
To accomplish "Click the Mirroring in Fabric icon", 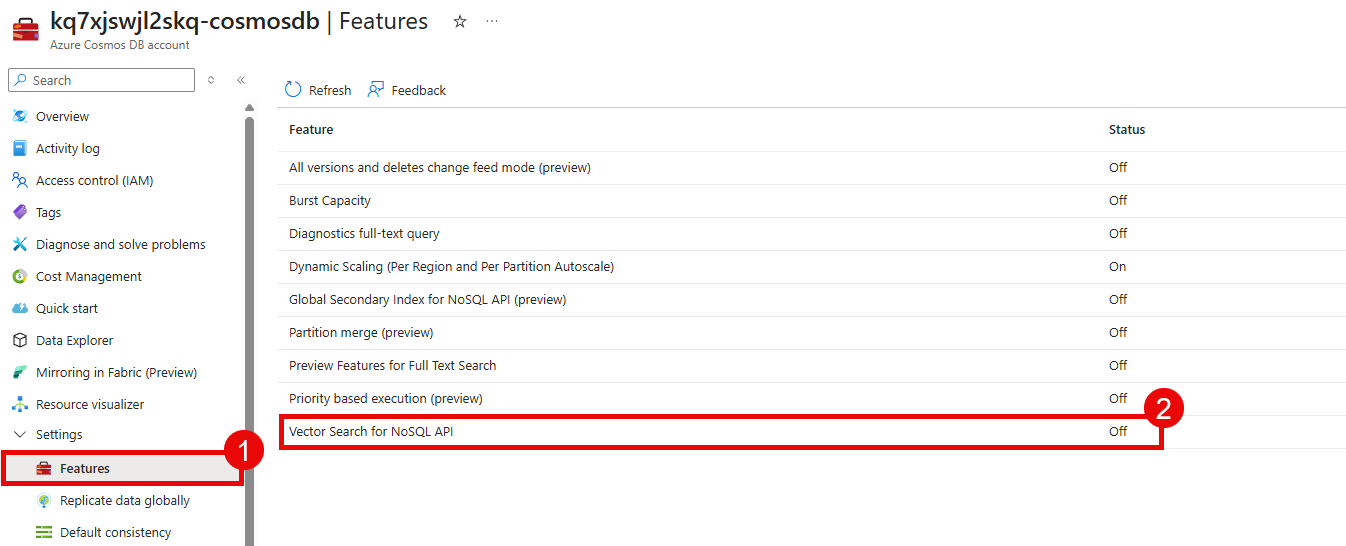I will point(19,372).
